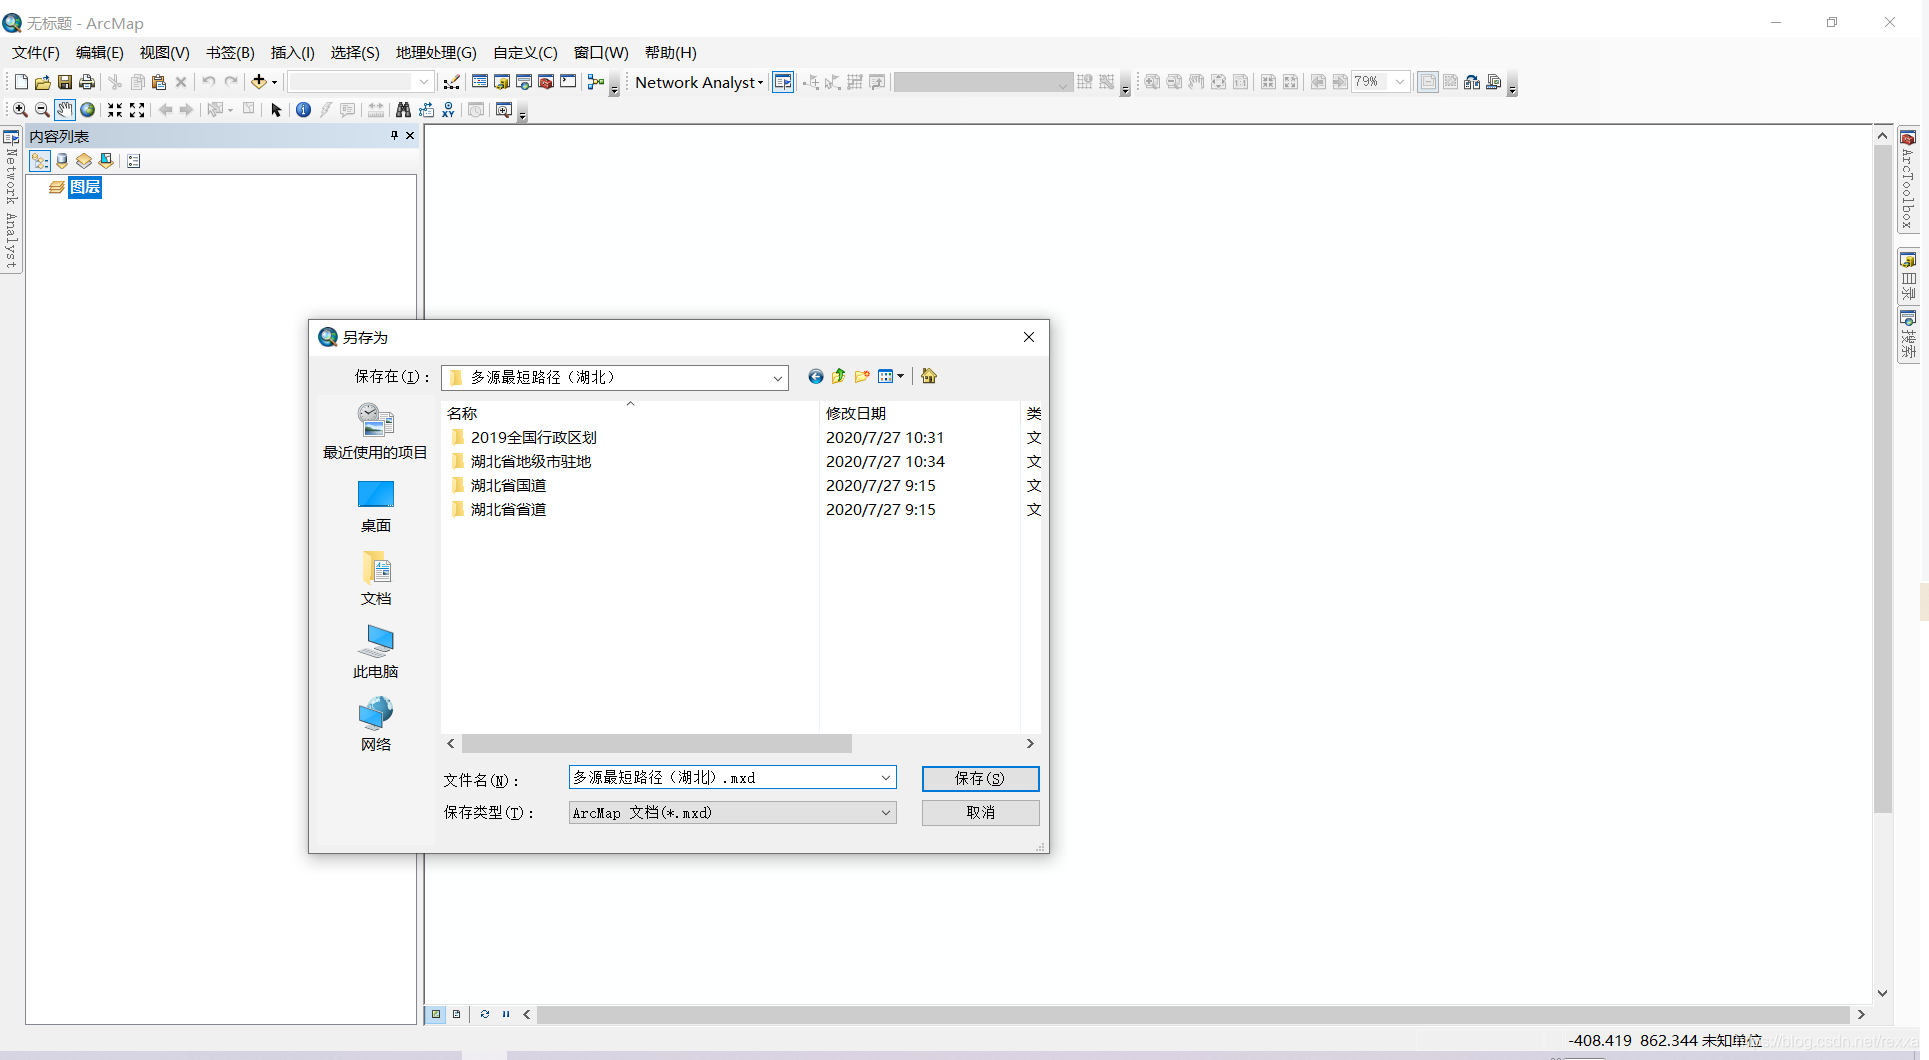Open the Create Viewer Window icon

504,110
